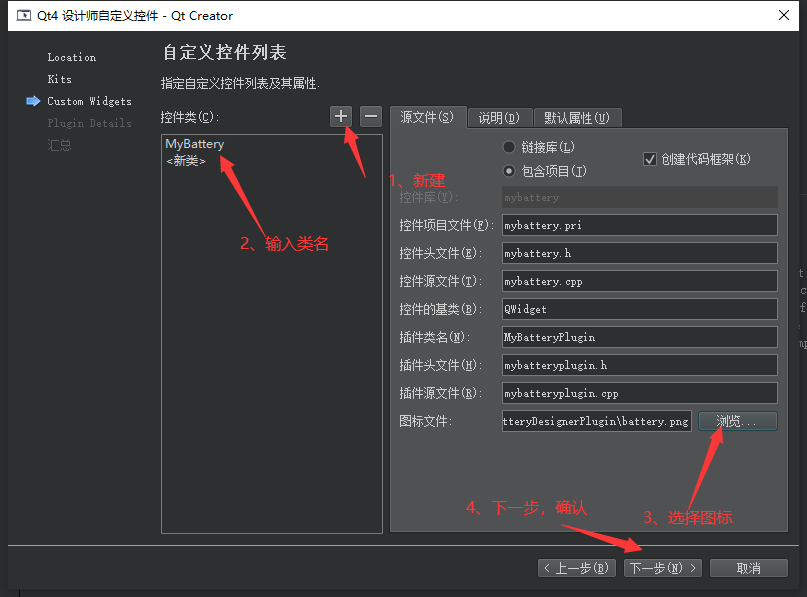Screen dimensions: 807x597
Task: Remove selected widget class with the minus button
Action: coord(370,117)
